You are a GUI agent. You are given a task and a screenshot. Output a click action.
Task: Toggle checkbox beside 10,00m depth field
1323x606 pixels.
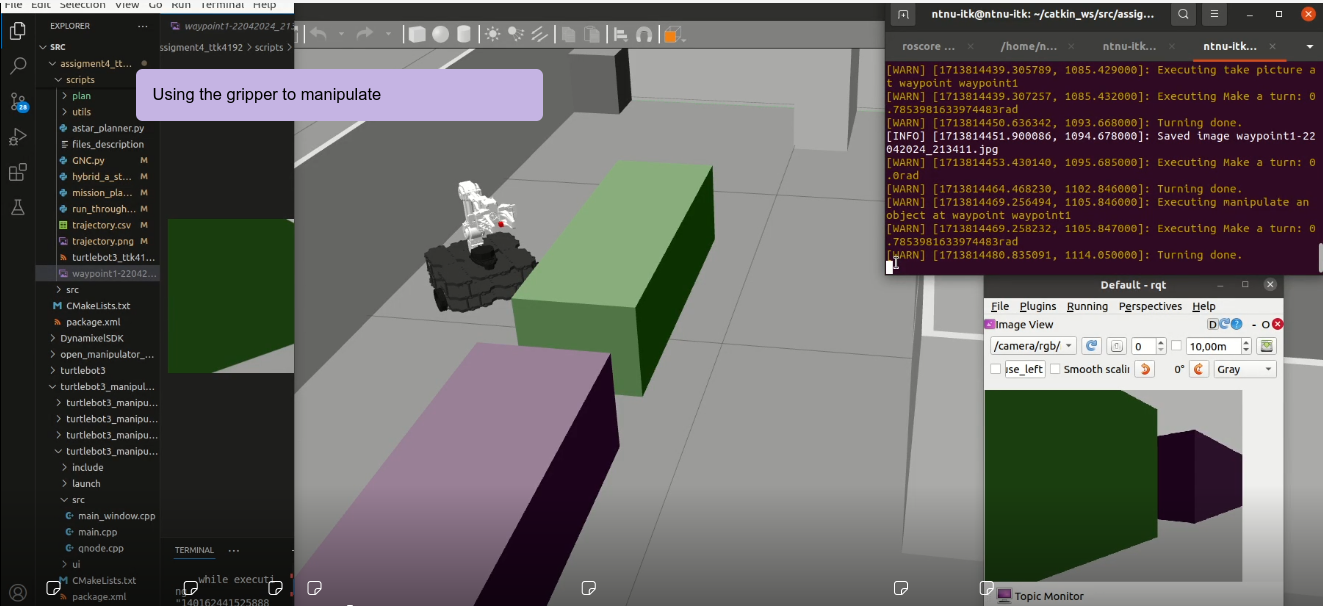(1177, 346)
